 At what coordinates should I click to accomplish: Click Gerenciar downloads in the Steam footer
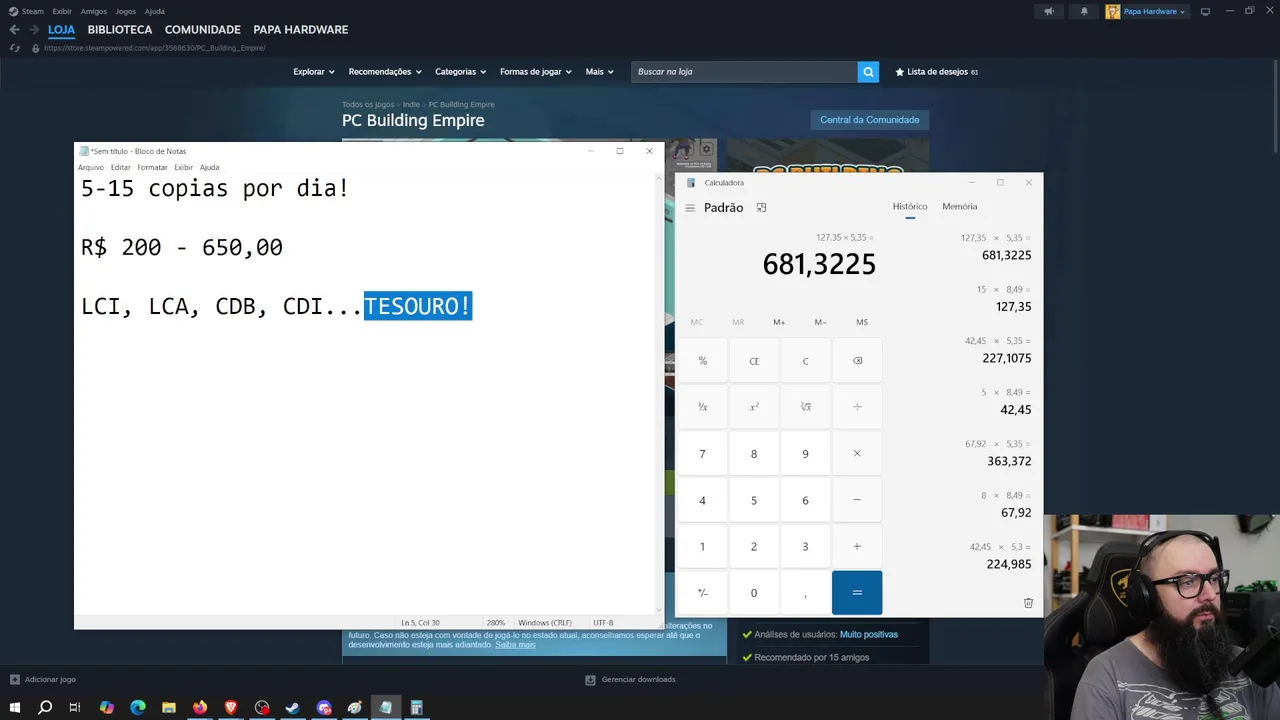[631, 680]
